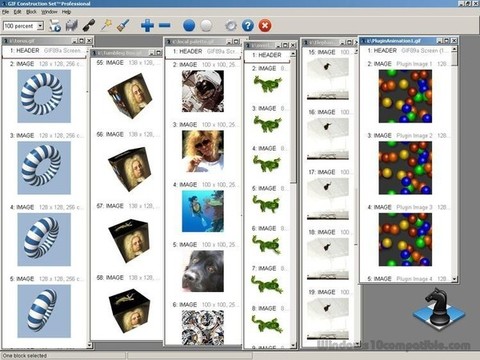The image size is (480, 360).
Task: Select the astronaut image thumbnail block
Action: pyautogui.click(x=203, y=91)
